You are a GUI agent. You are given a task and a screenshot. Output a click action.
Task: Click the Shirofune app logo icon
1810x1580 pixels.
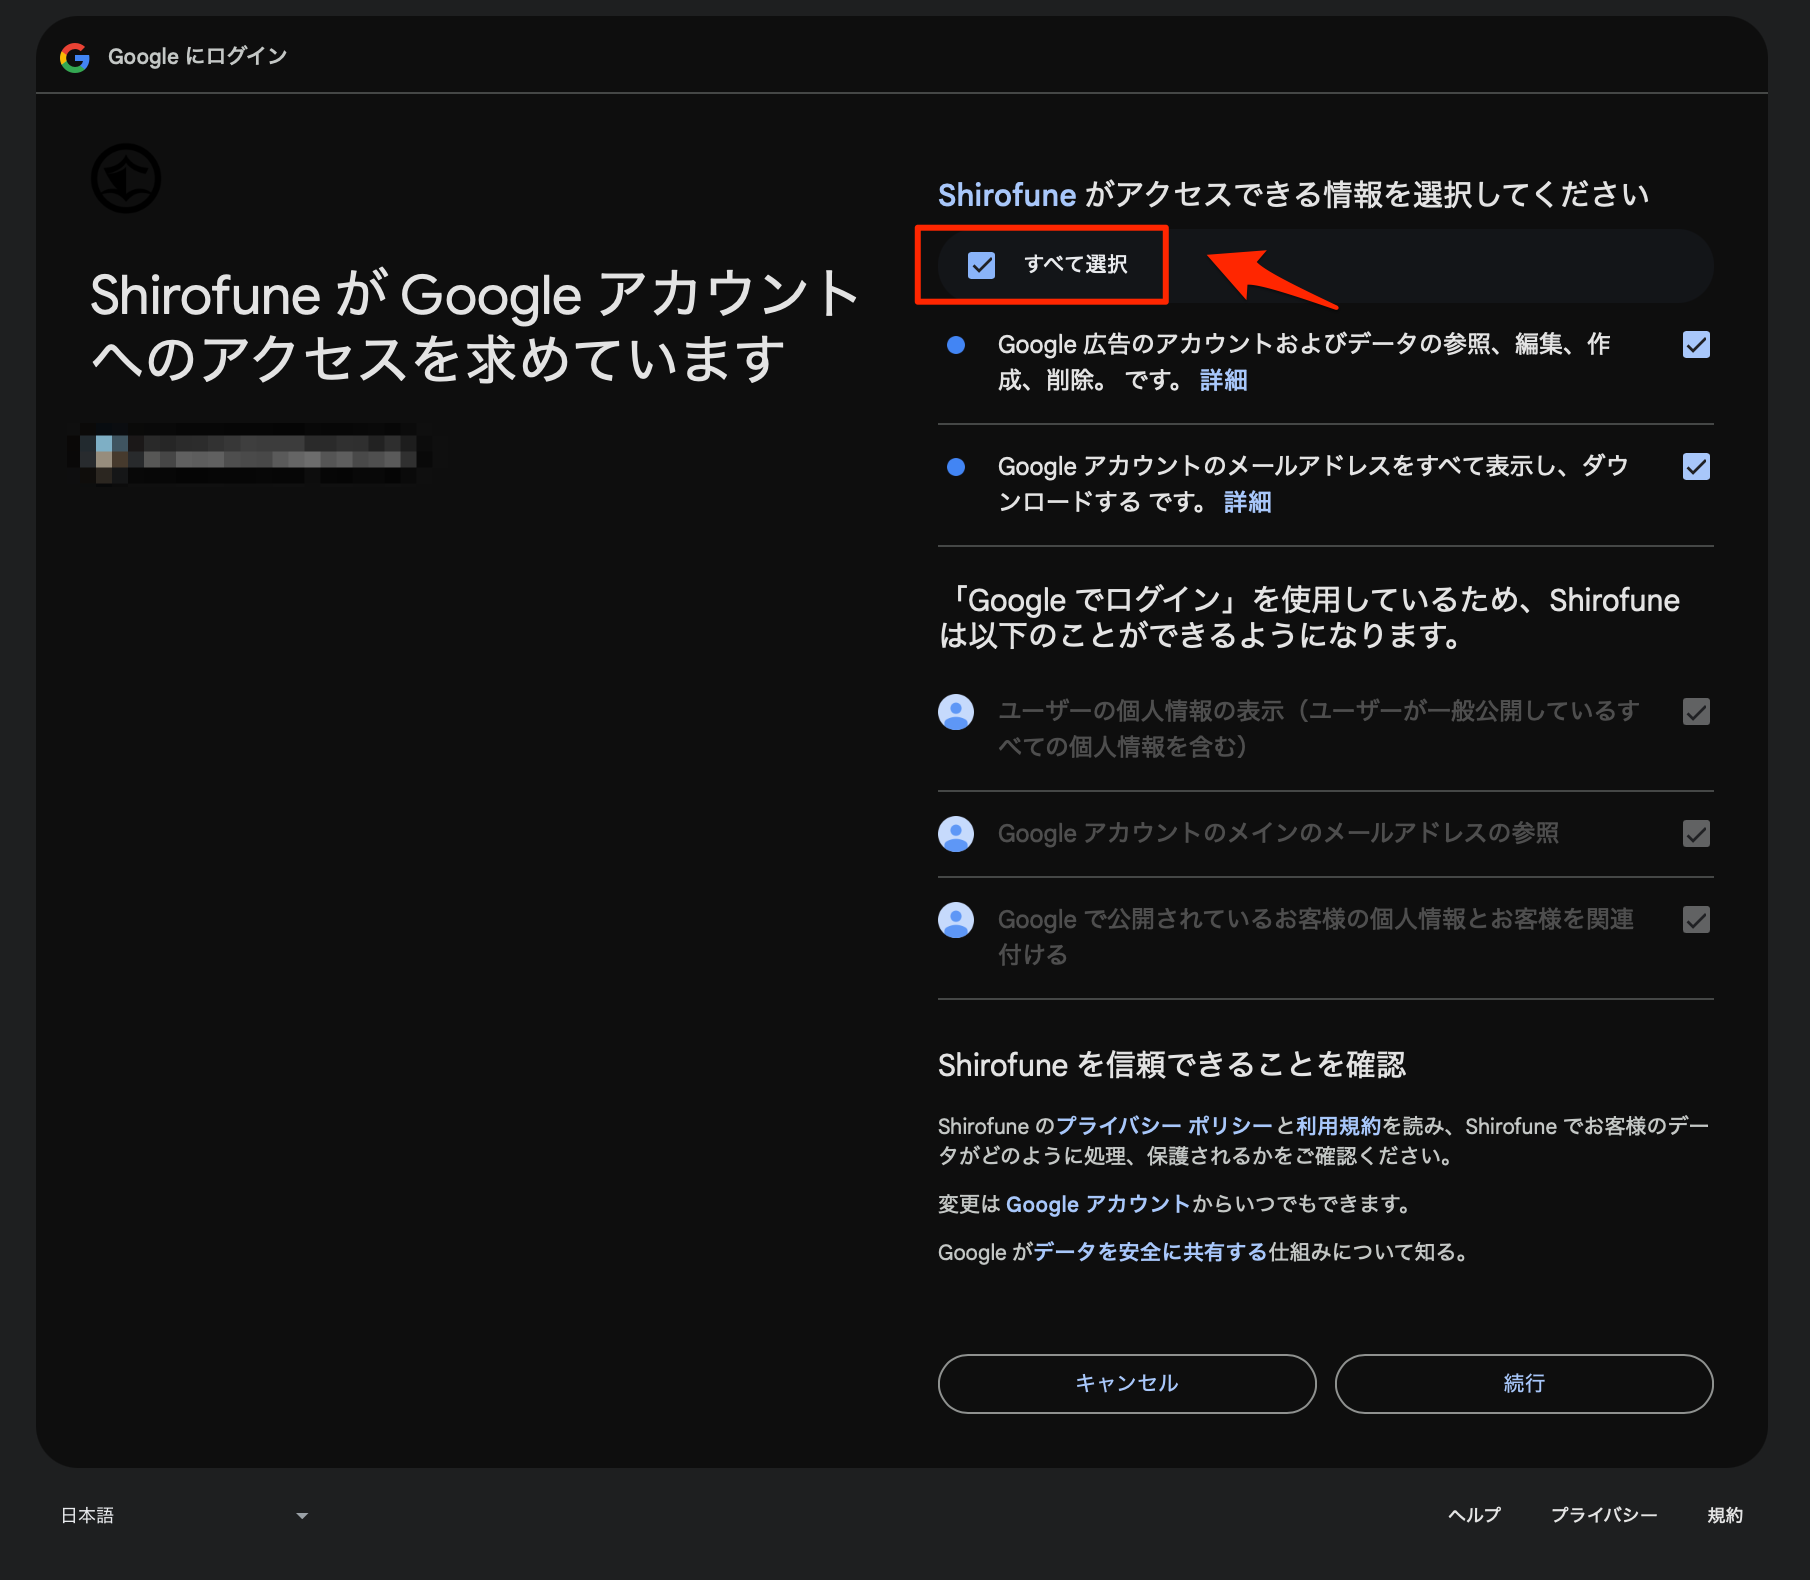[126, 179]
